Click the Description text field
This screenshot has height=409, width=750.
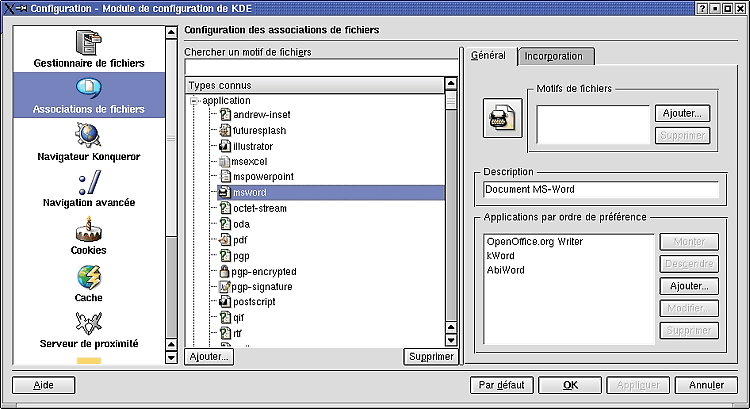coord(601,189)
